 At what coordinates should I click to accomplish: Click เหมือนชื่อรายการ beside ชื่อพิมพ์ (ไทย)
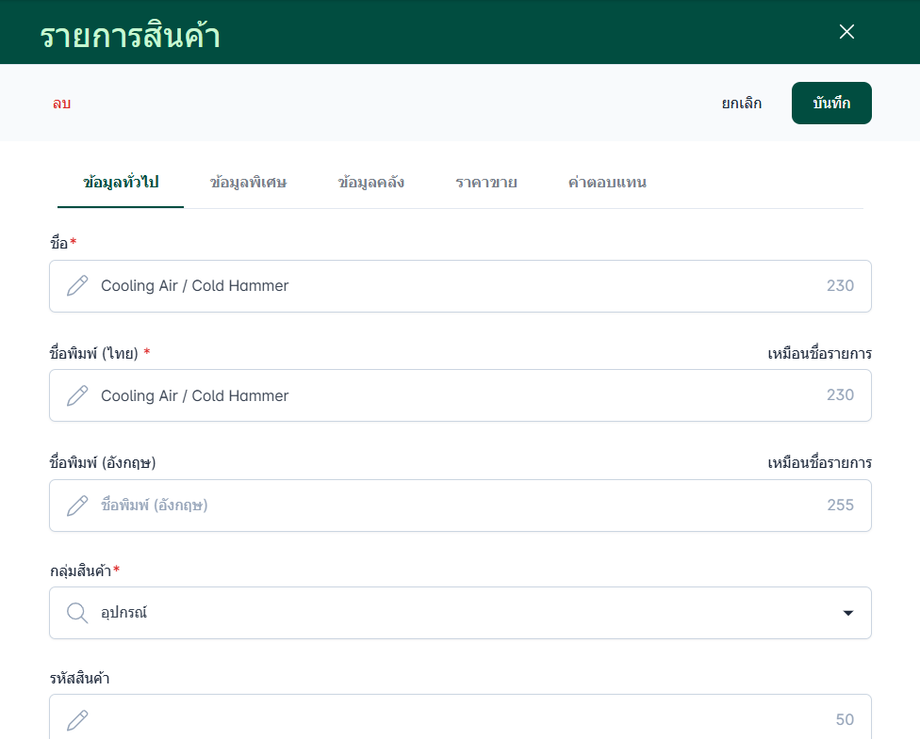point(820,354)
